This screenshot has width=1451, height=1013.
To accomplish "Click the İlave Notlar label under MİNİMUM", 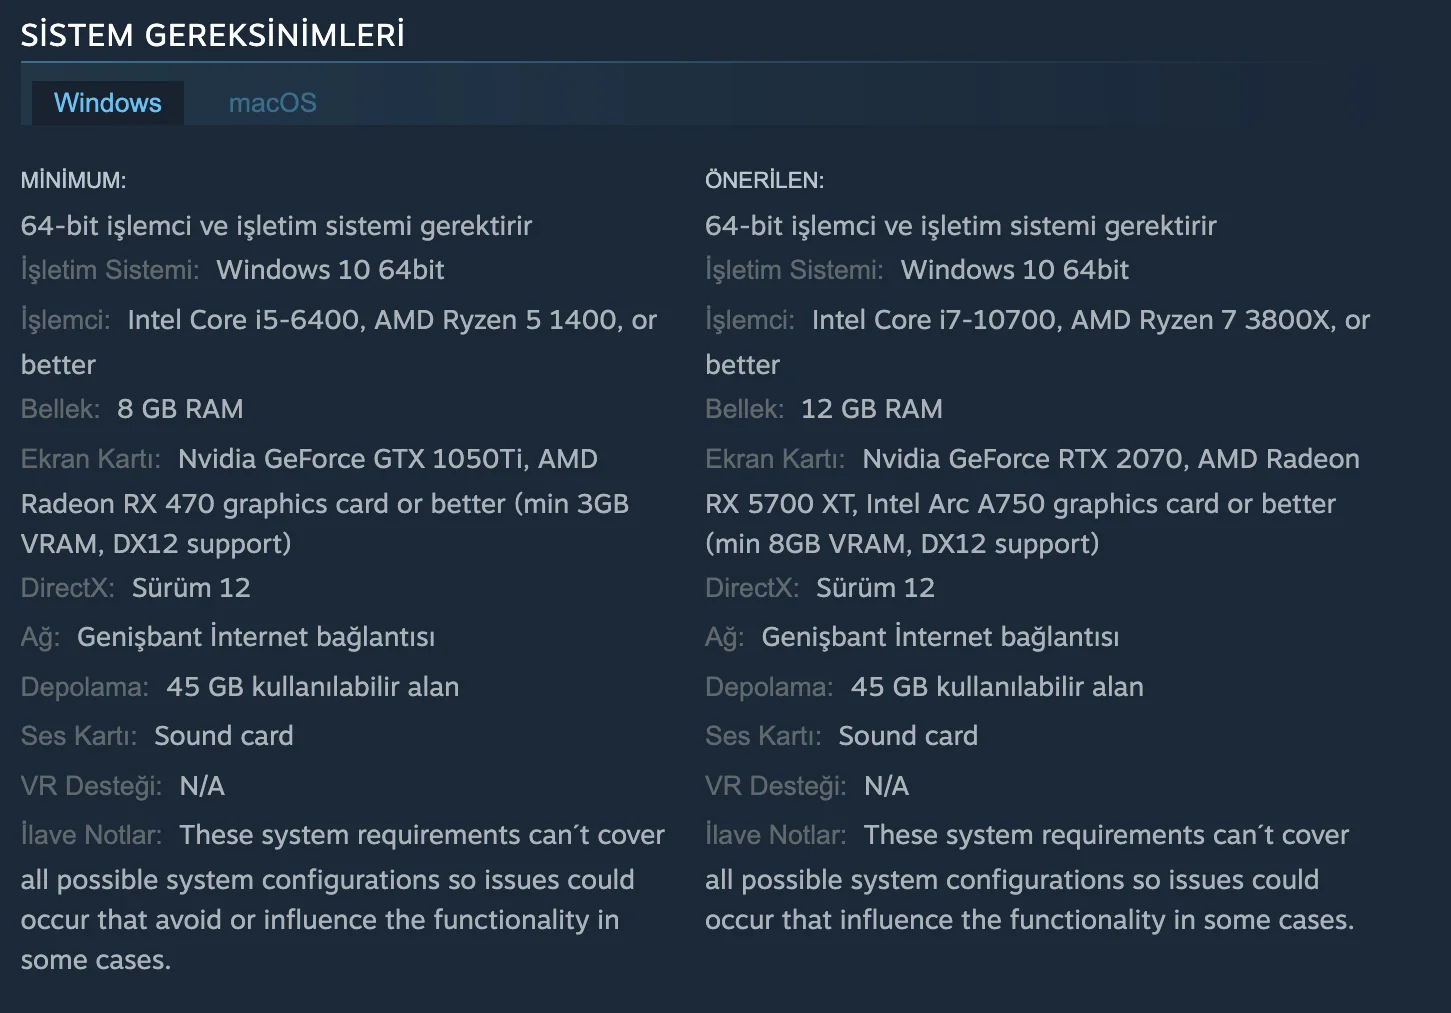I will pyautogui.click(x=91, y=835).
